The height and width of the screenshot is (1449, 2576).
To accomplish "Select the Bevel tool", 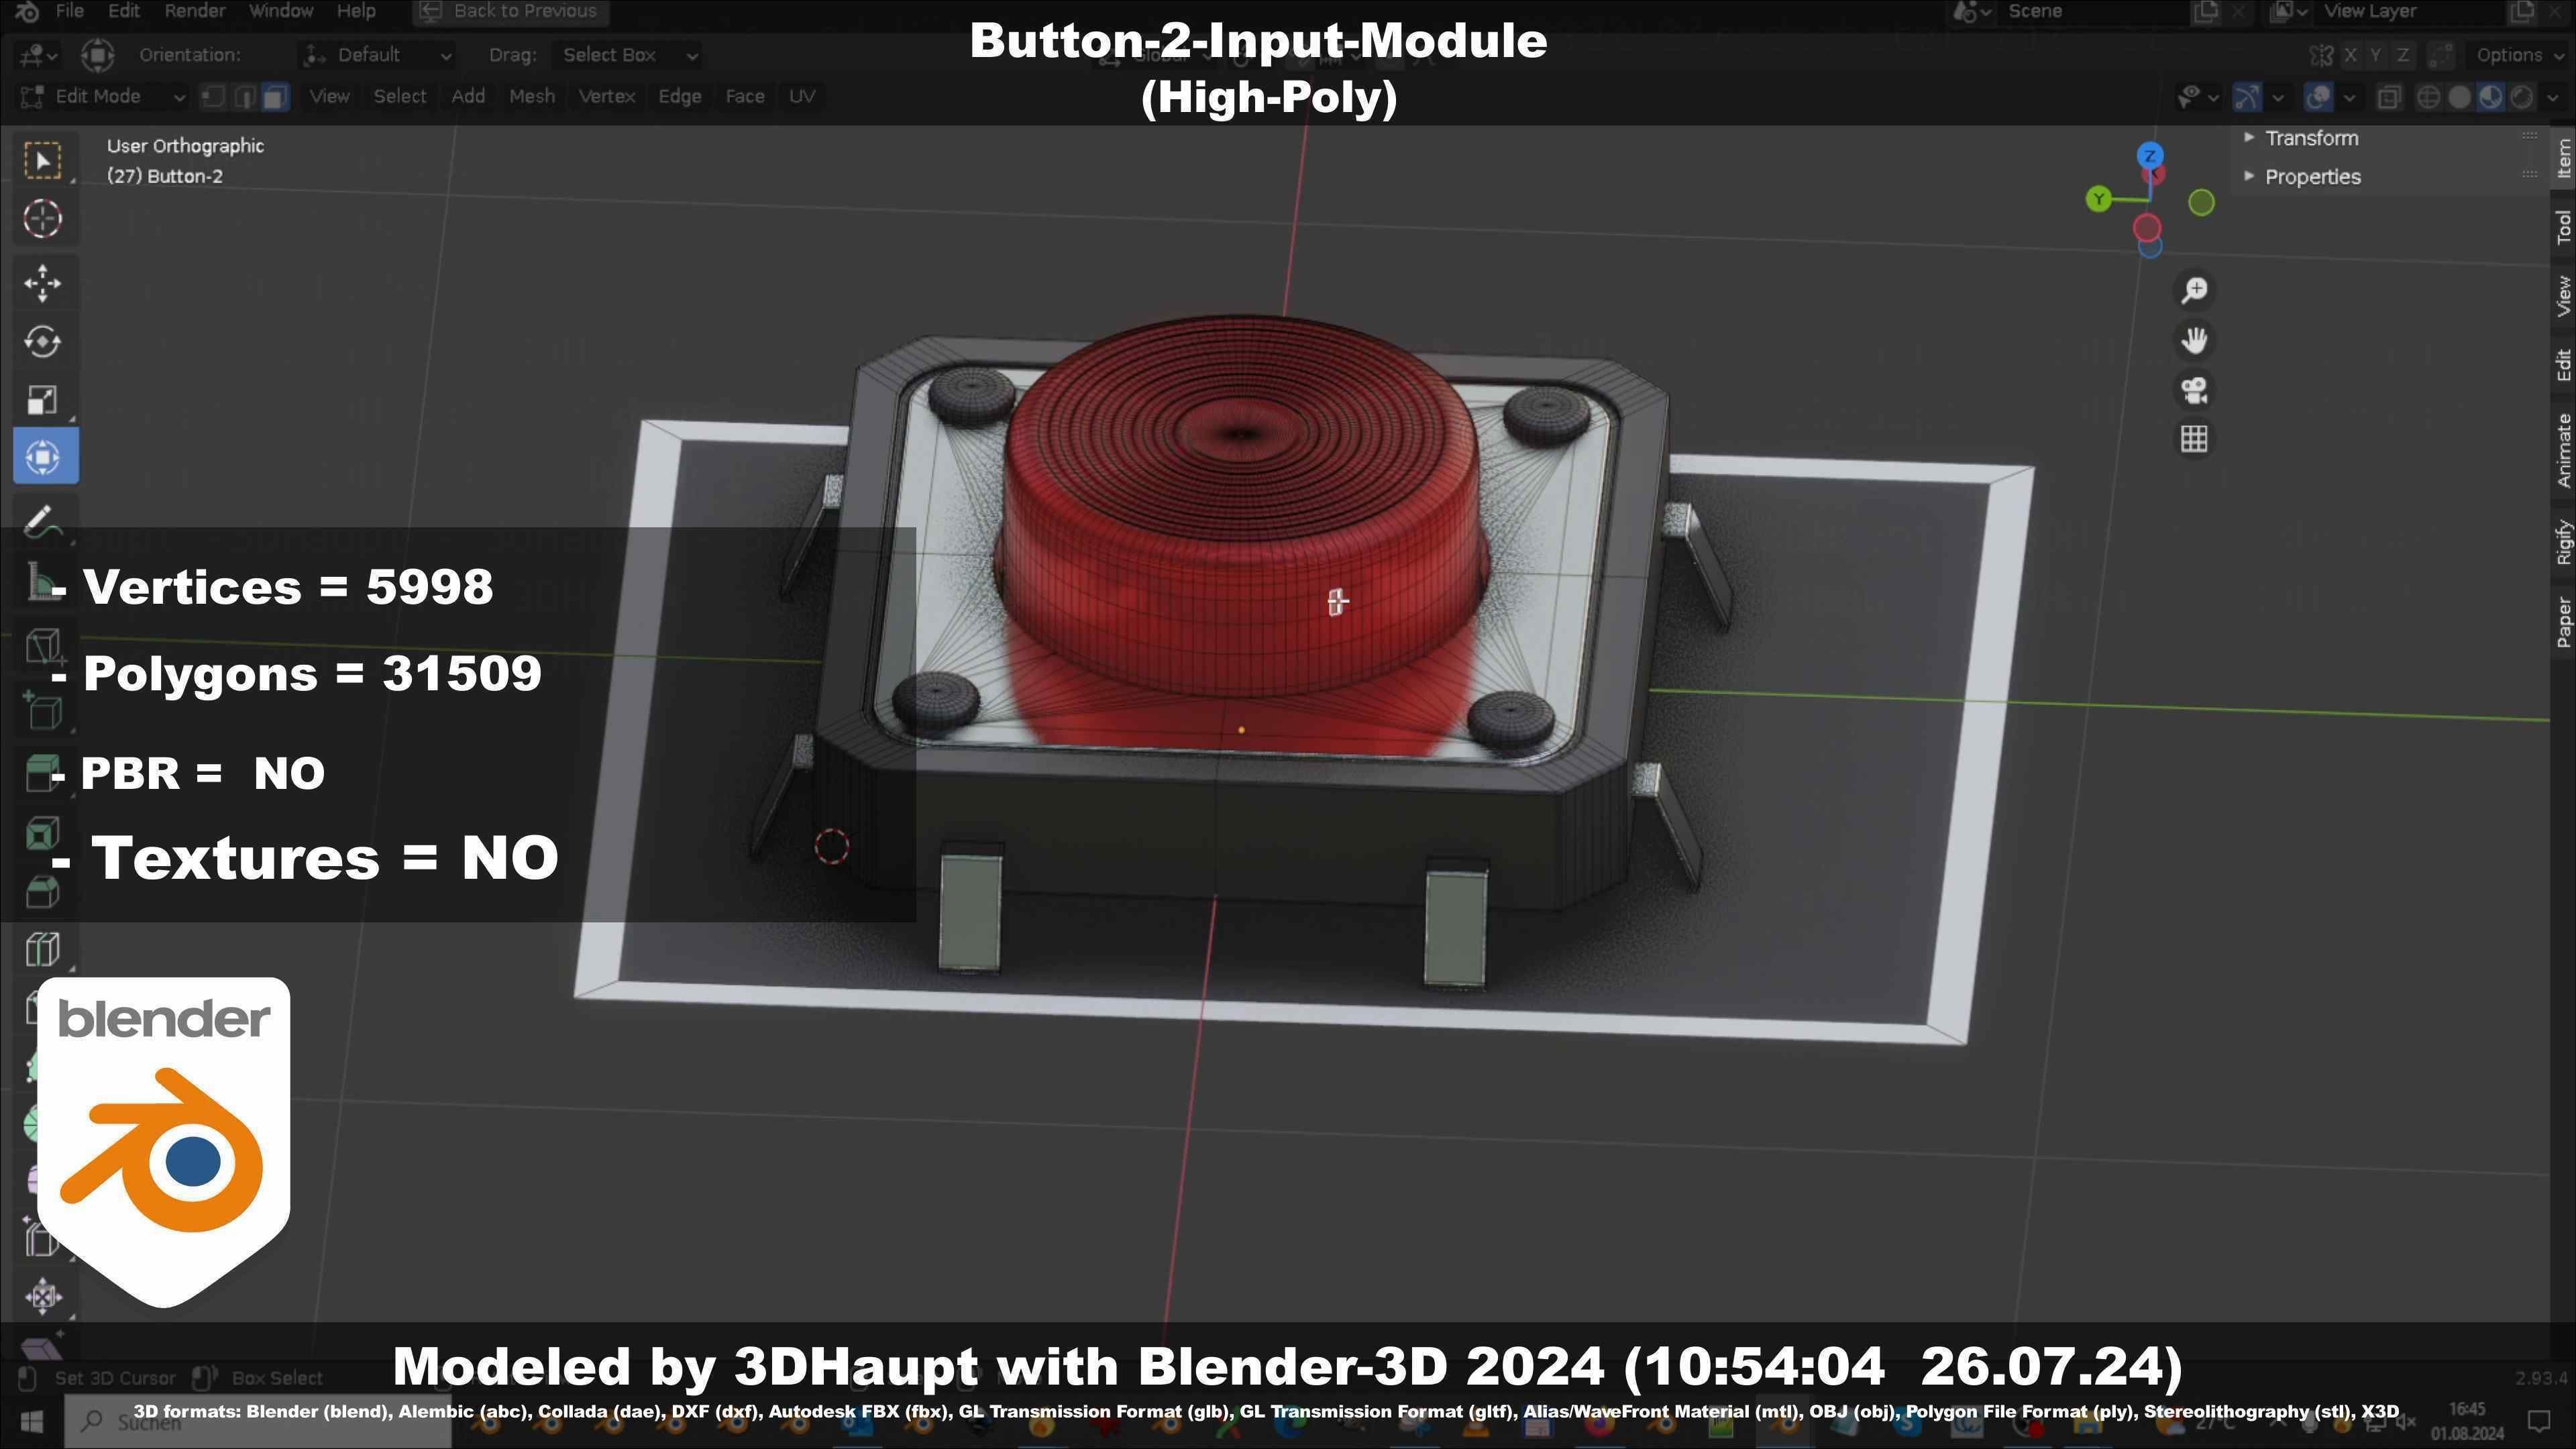I will tap(42, 891).
